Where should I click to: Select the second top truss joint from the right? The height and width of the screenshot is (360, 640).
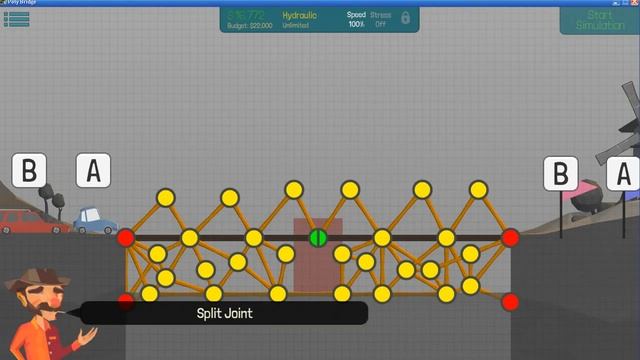[422, 190]
